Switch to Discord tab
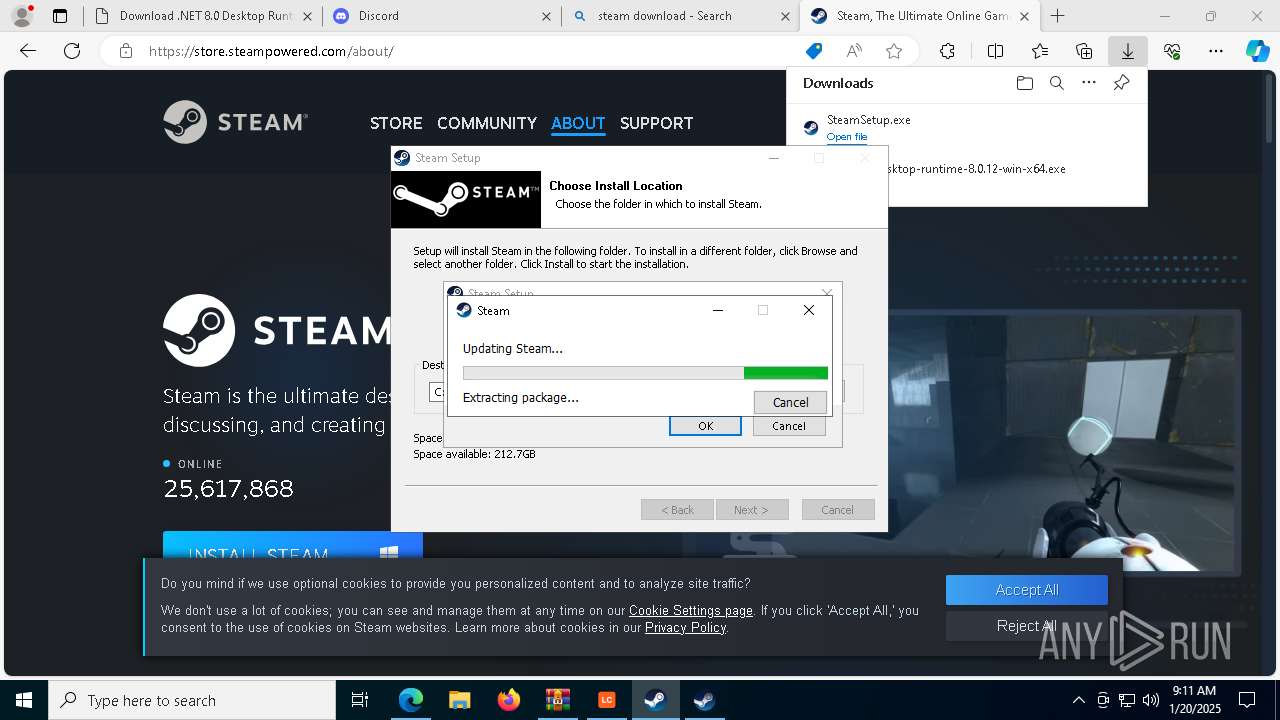The width and height of the screenshot is (1280, 720). point(440,16)
